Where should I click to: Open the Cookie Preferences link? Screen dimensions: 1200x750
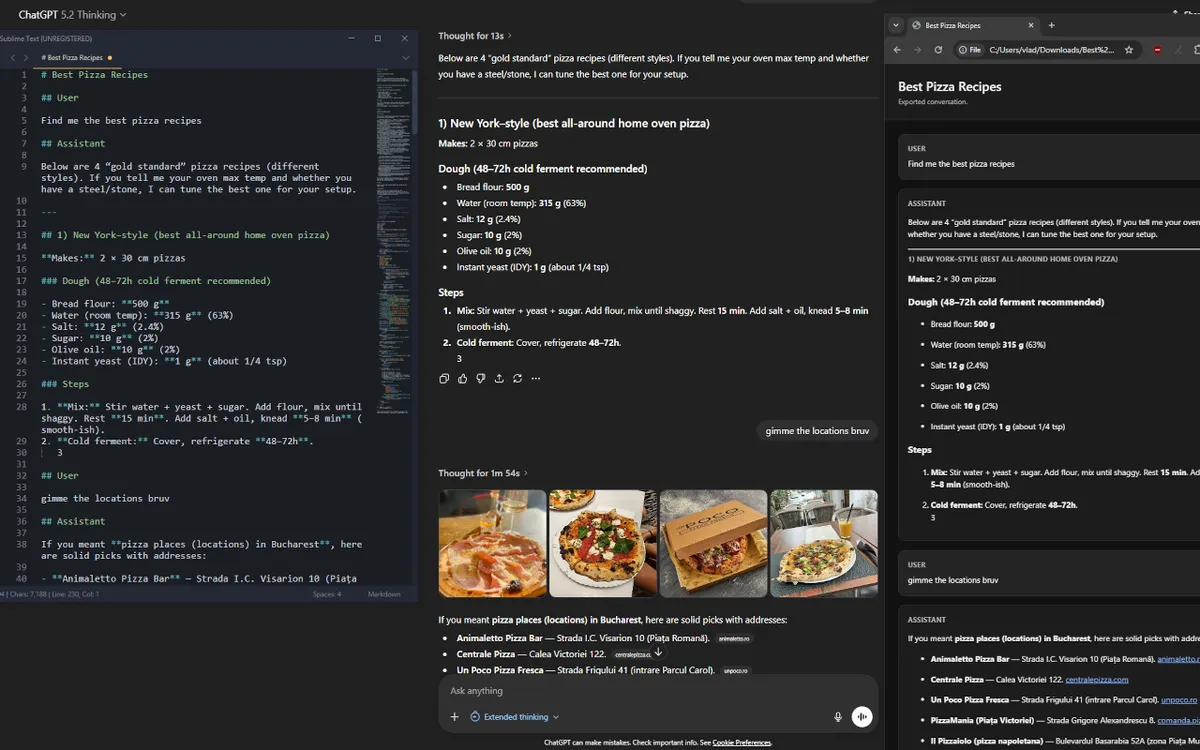pos(741,743)
